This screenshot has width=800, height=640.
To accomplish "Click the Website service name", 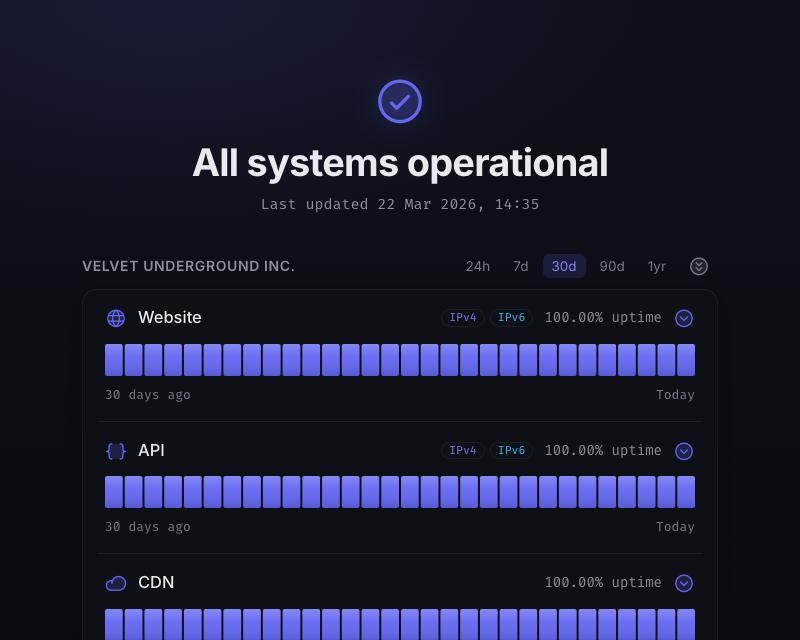I will (x=169, y=317).
